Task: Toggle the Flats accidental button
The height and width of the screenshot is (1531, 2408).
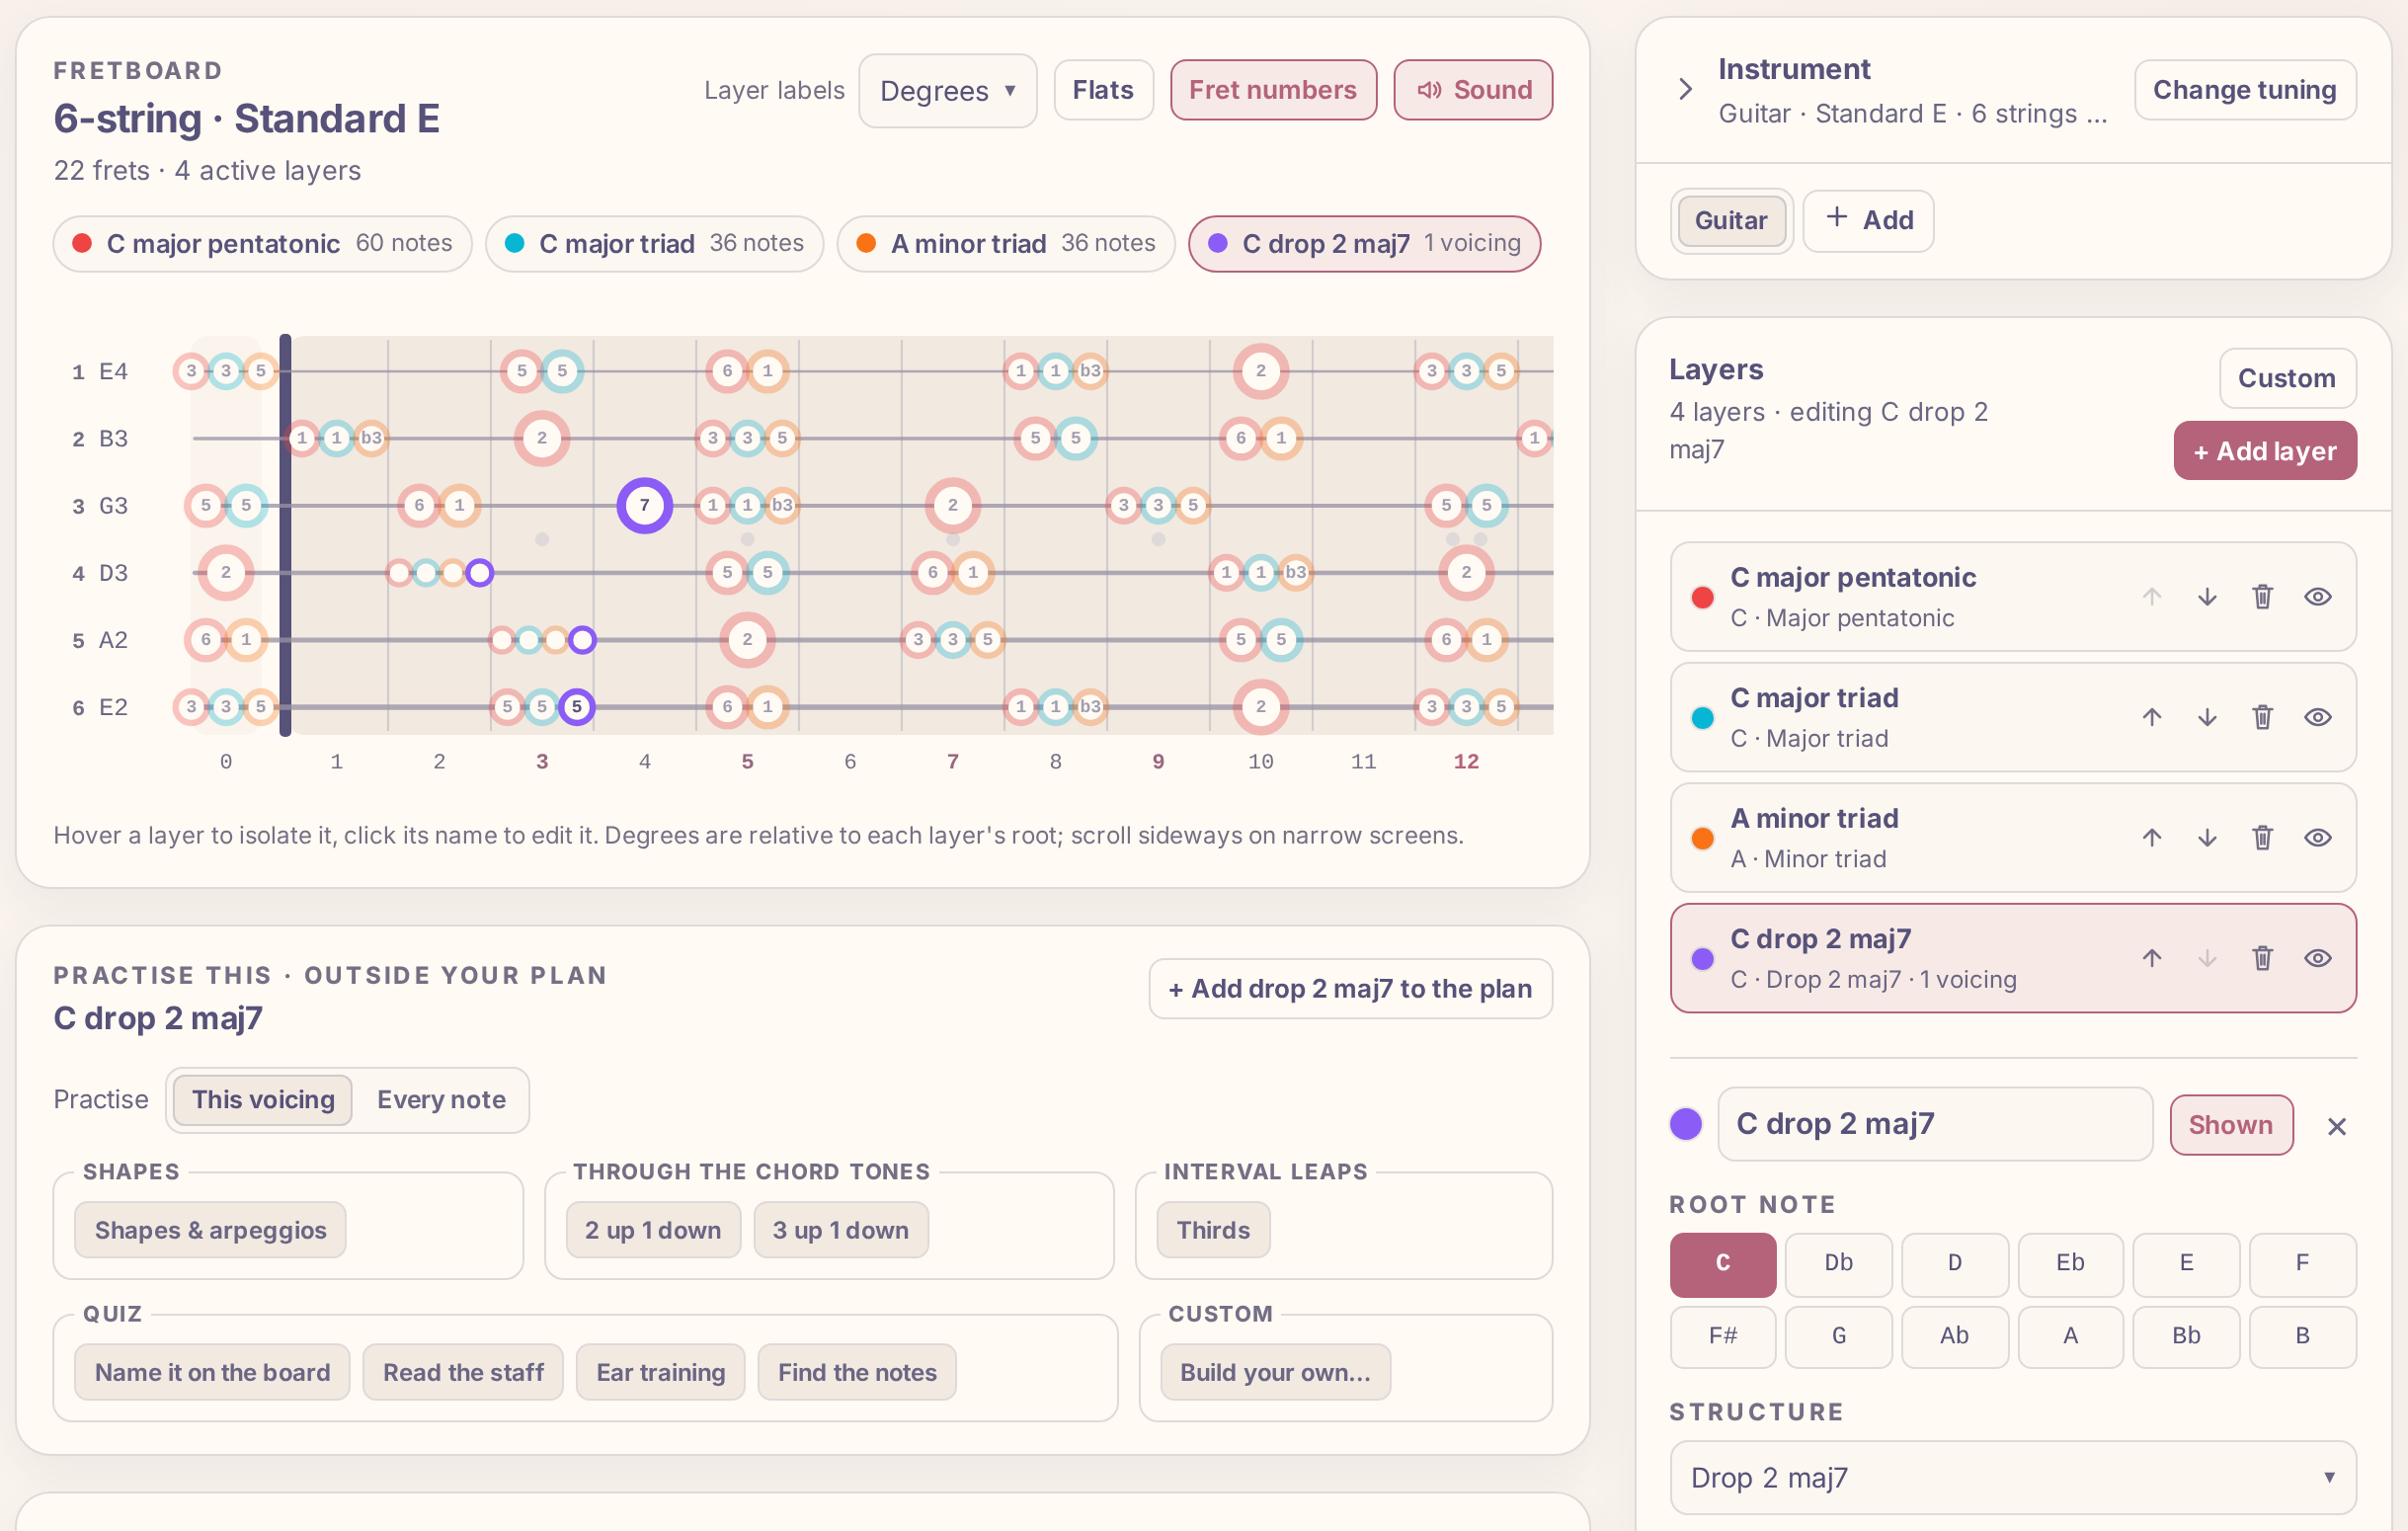Action: (x=1103, y=90)
